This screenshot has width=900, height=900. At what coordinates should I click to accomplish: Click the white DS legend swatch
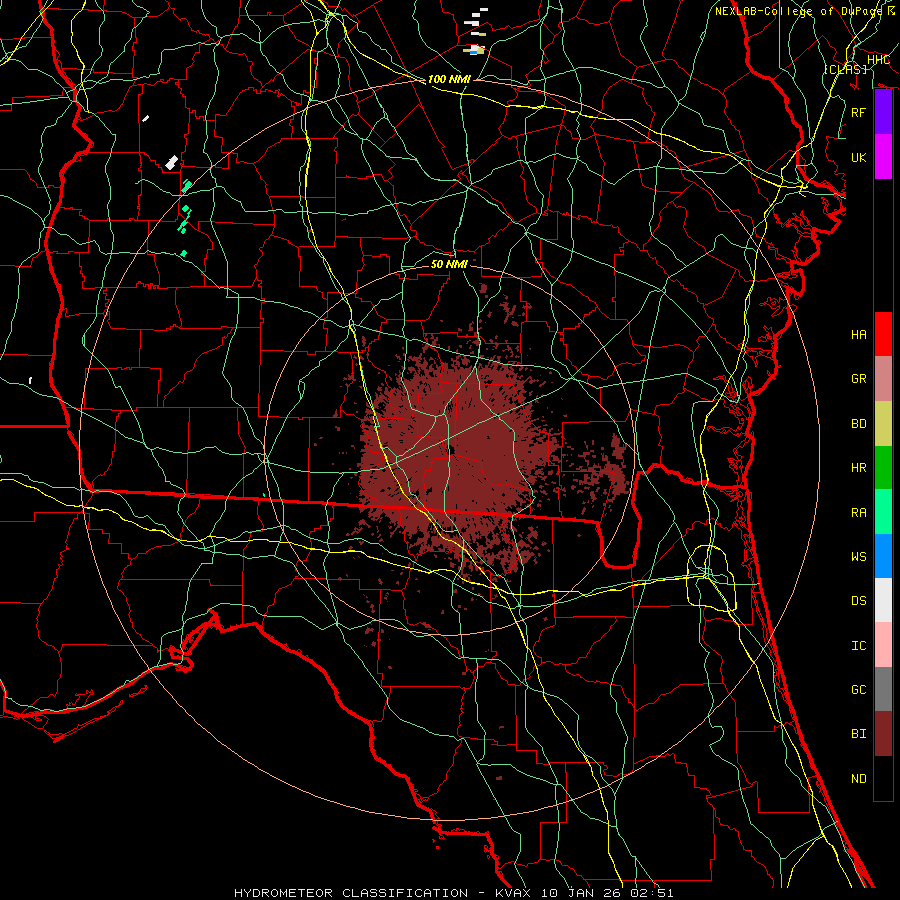(x=883, y=600)
